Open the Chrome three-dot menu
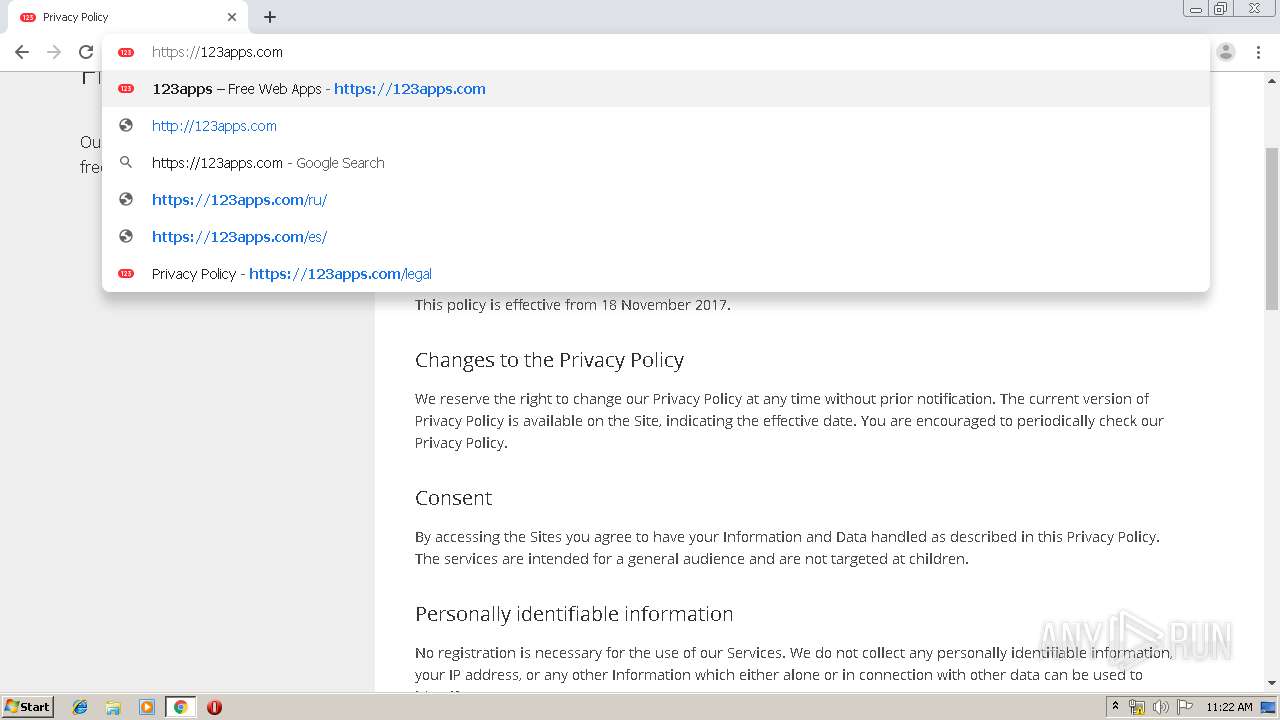Image resolution: width=1280 pixels, height=720 pixels. (x=1258, y=52)
